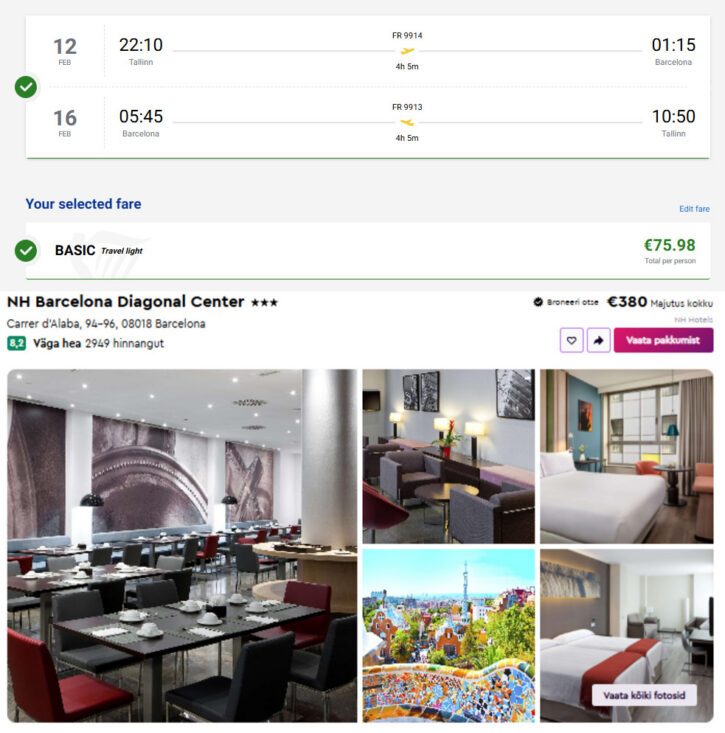Click the Vaata pakkumist button

[x=663, y=340]
